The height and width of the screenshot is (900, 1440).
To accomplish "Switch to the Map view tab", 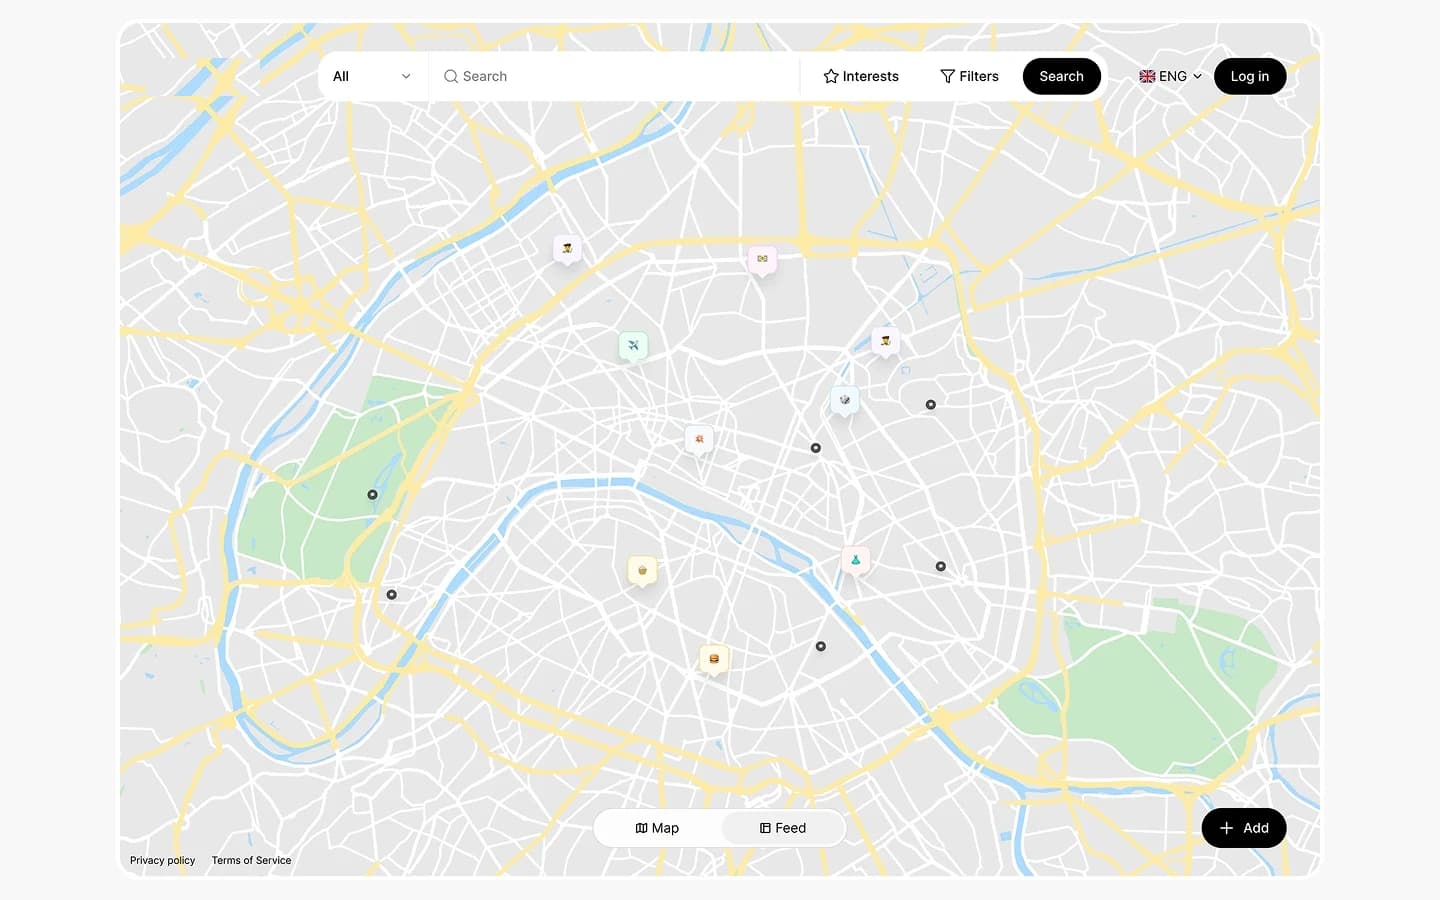I will (657, 828).
